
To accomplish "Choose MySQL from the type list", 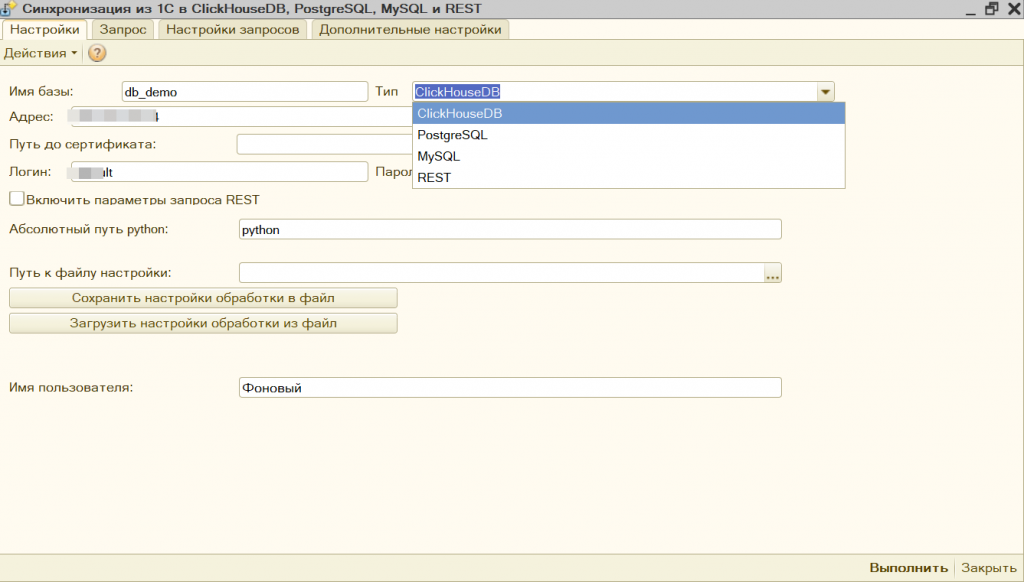I will pos(628,156).
